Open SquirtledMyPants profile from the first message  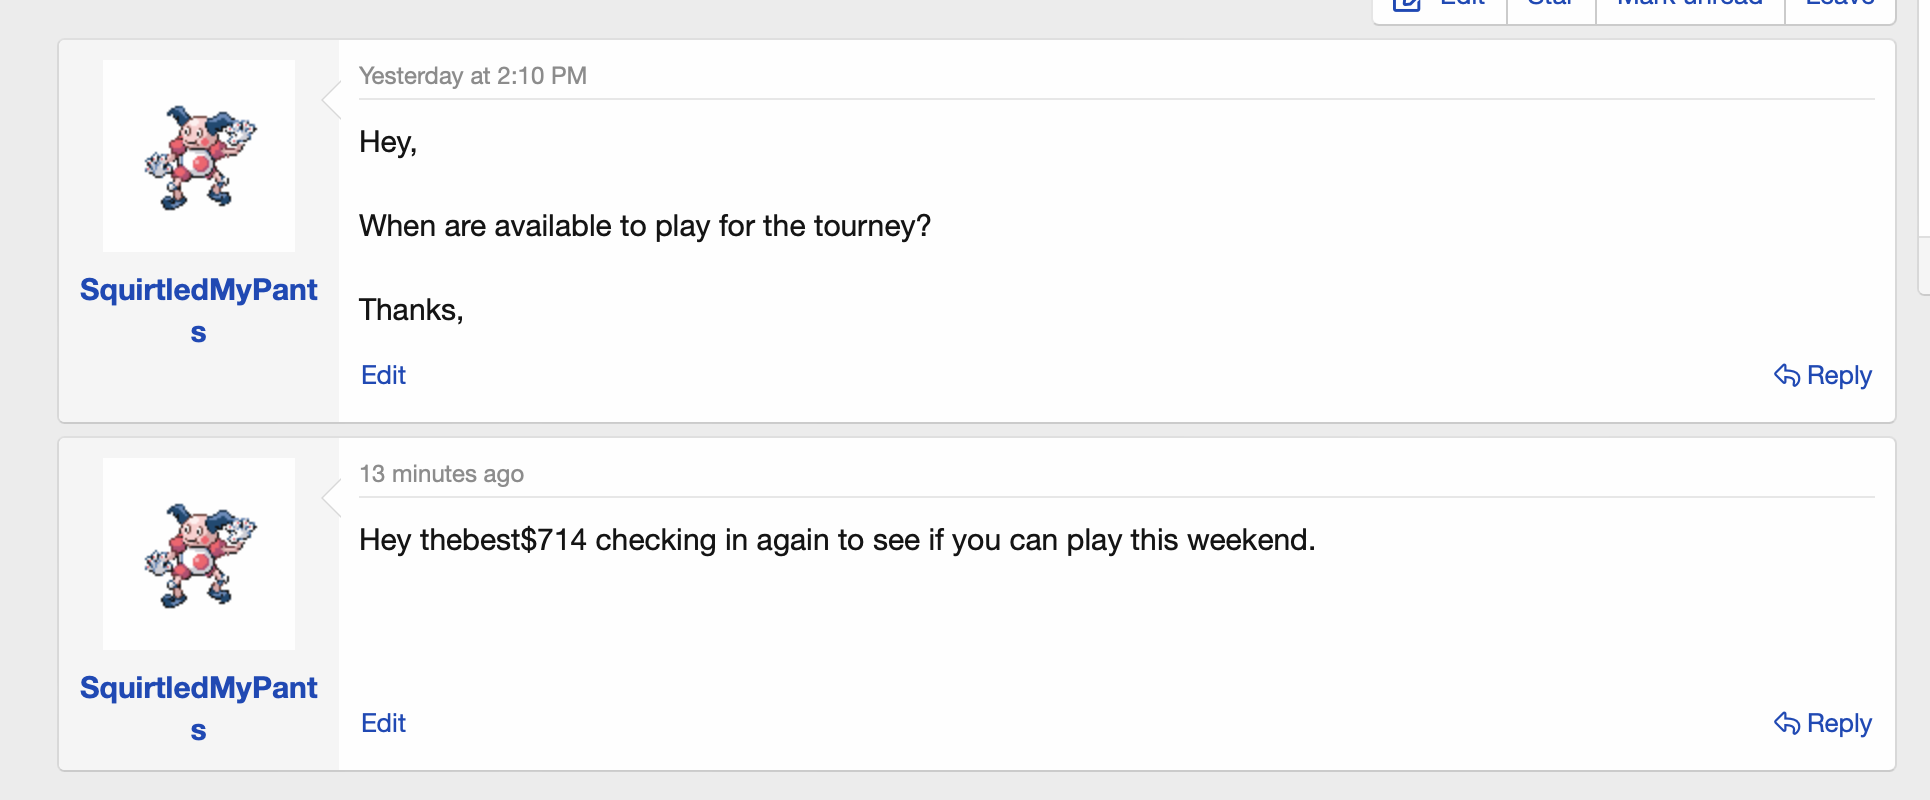[x=198, y=290]
